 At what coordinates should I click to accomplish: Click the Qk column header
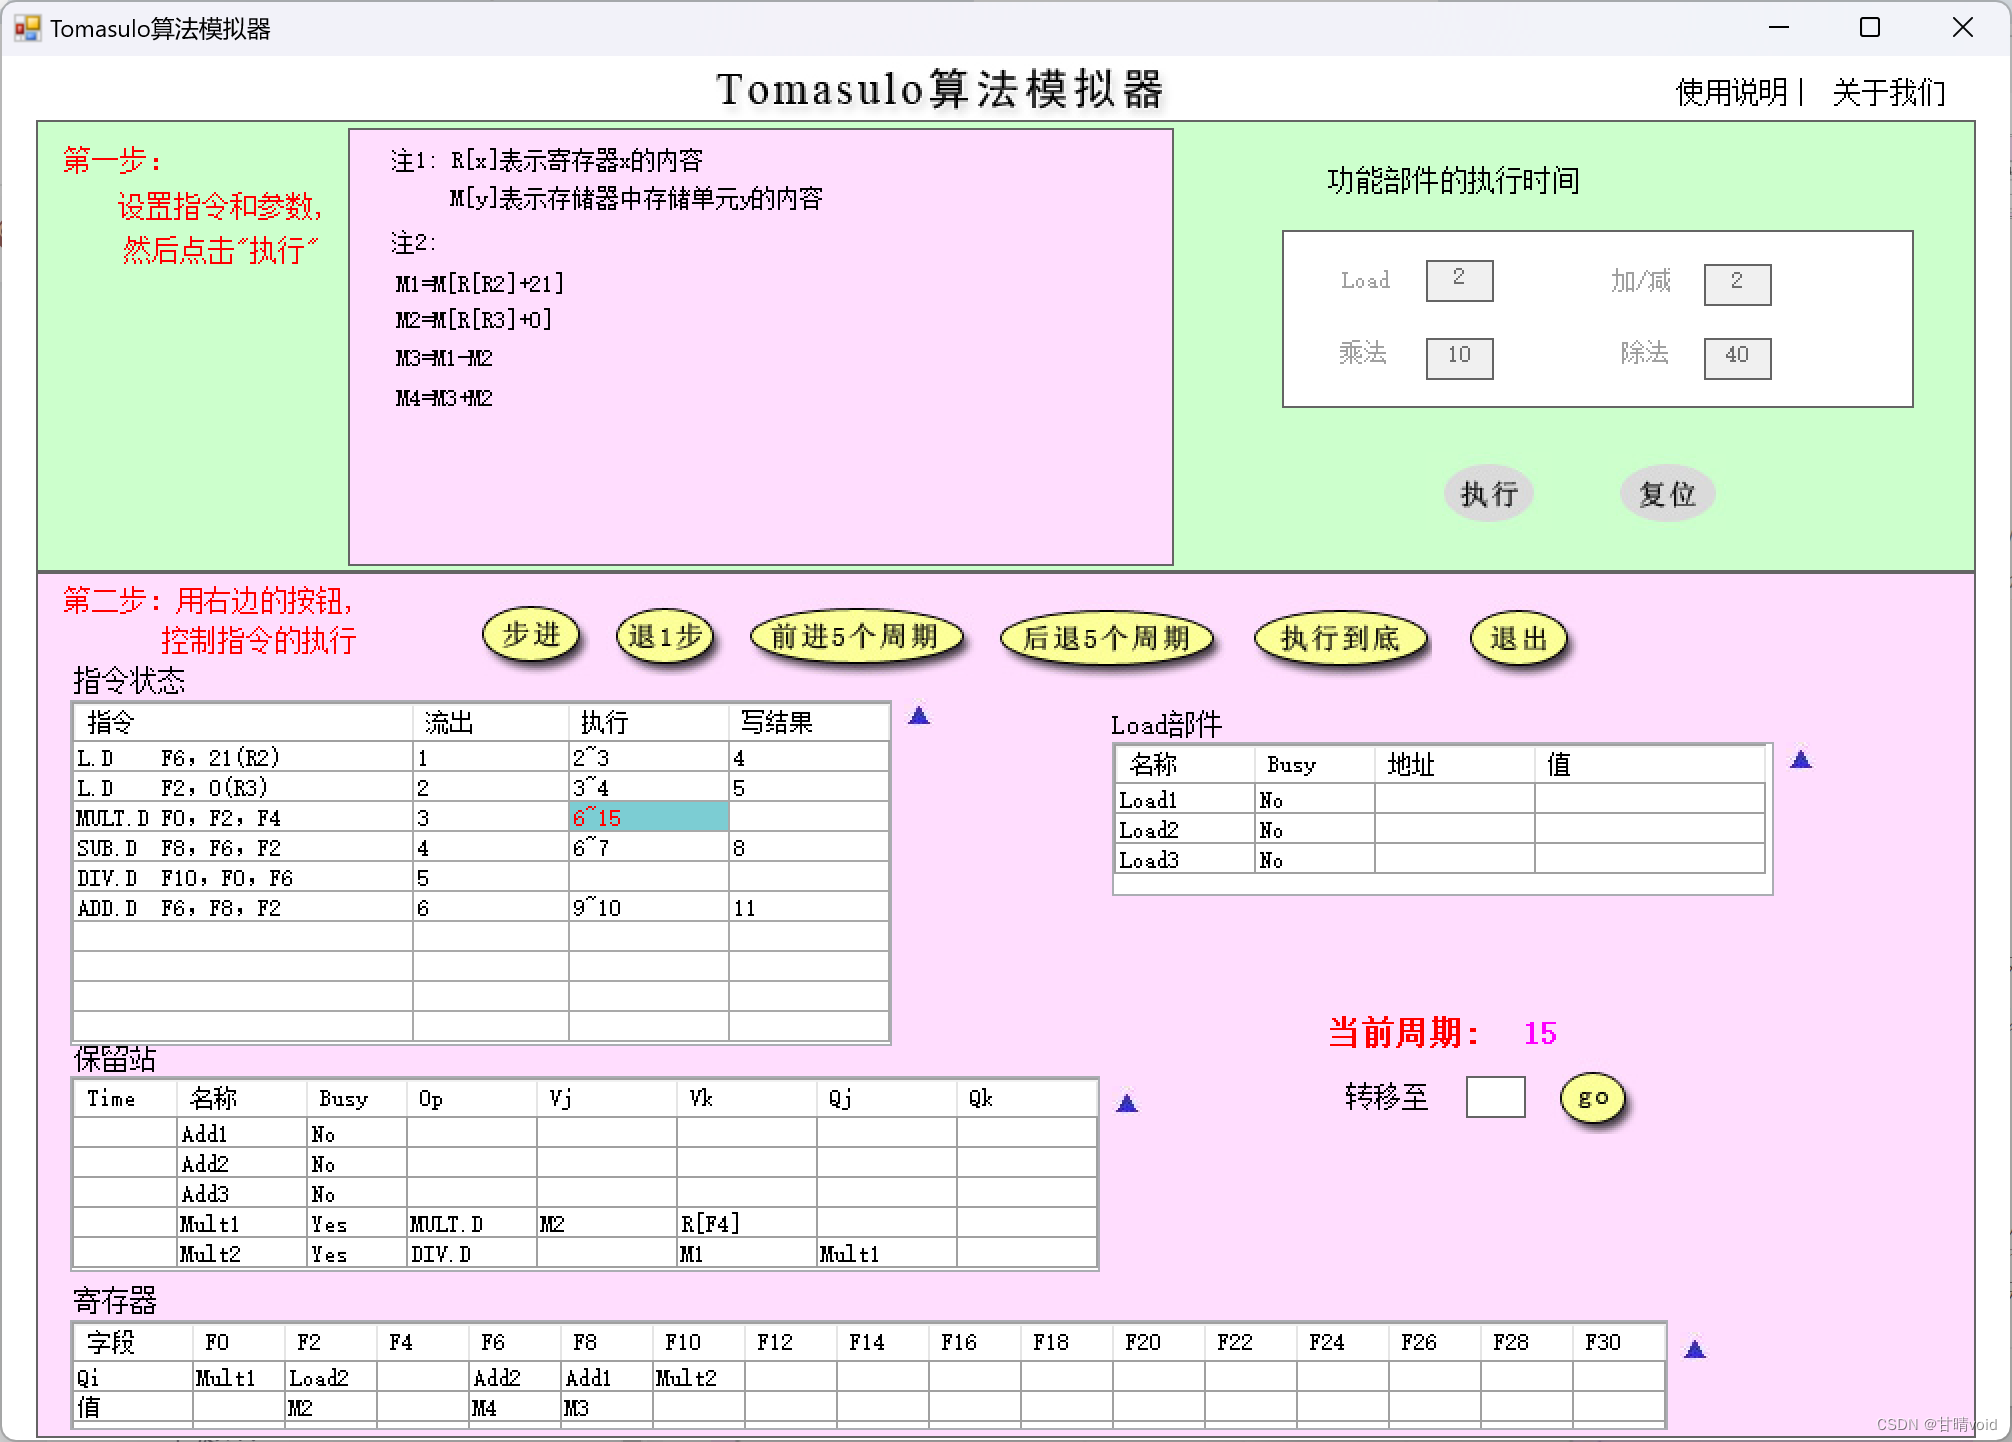point(1027,1098)
